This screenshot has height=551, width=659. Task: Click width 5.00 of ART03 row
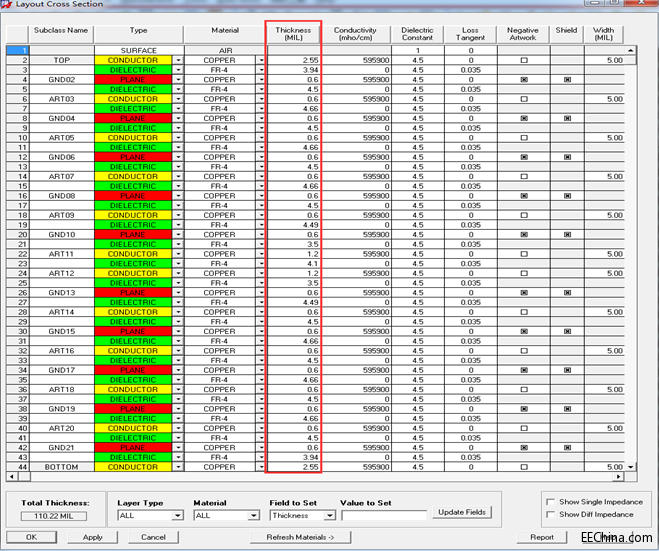click(604, 99)
